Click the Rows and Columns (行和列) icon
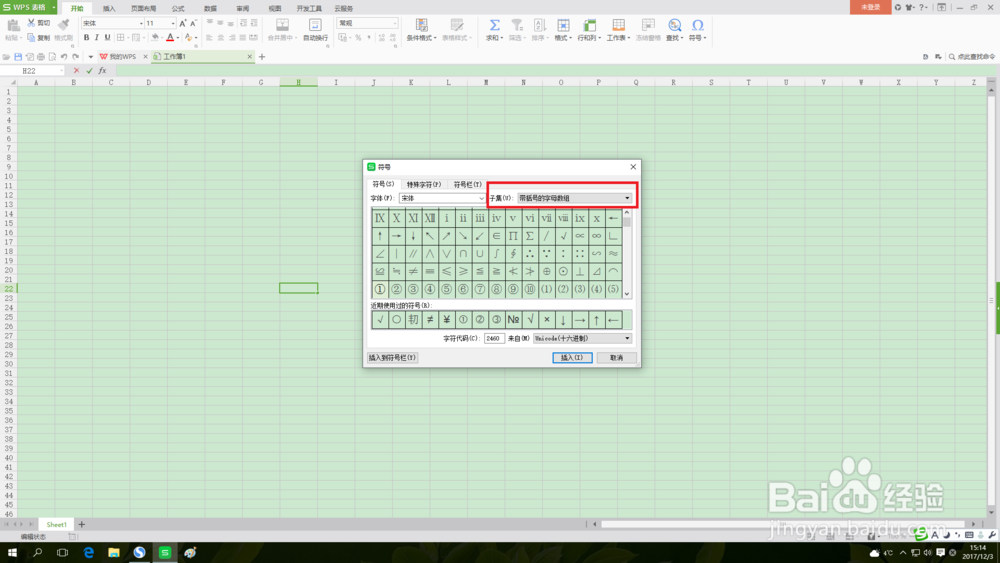1000x563 pixels. [589, 26]
